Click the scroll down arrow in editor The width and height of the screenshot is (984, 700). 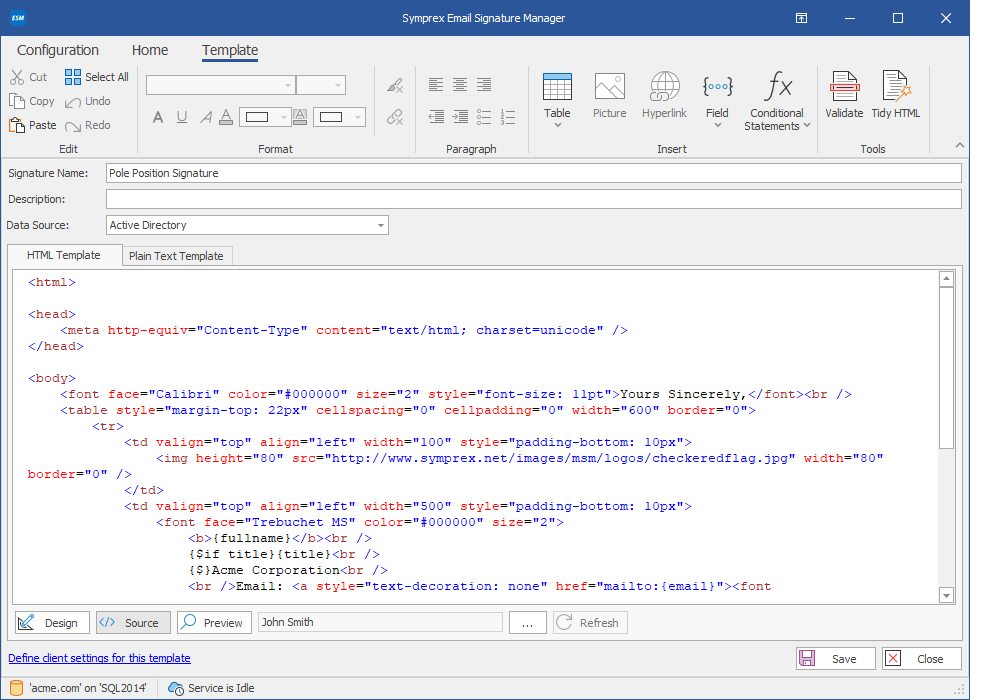click(x=946, y=595)
